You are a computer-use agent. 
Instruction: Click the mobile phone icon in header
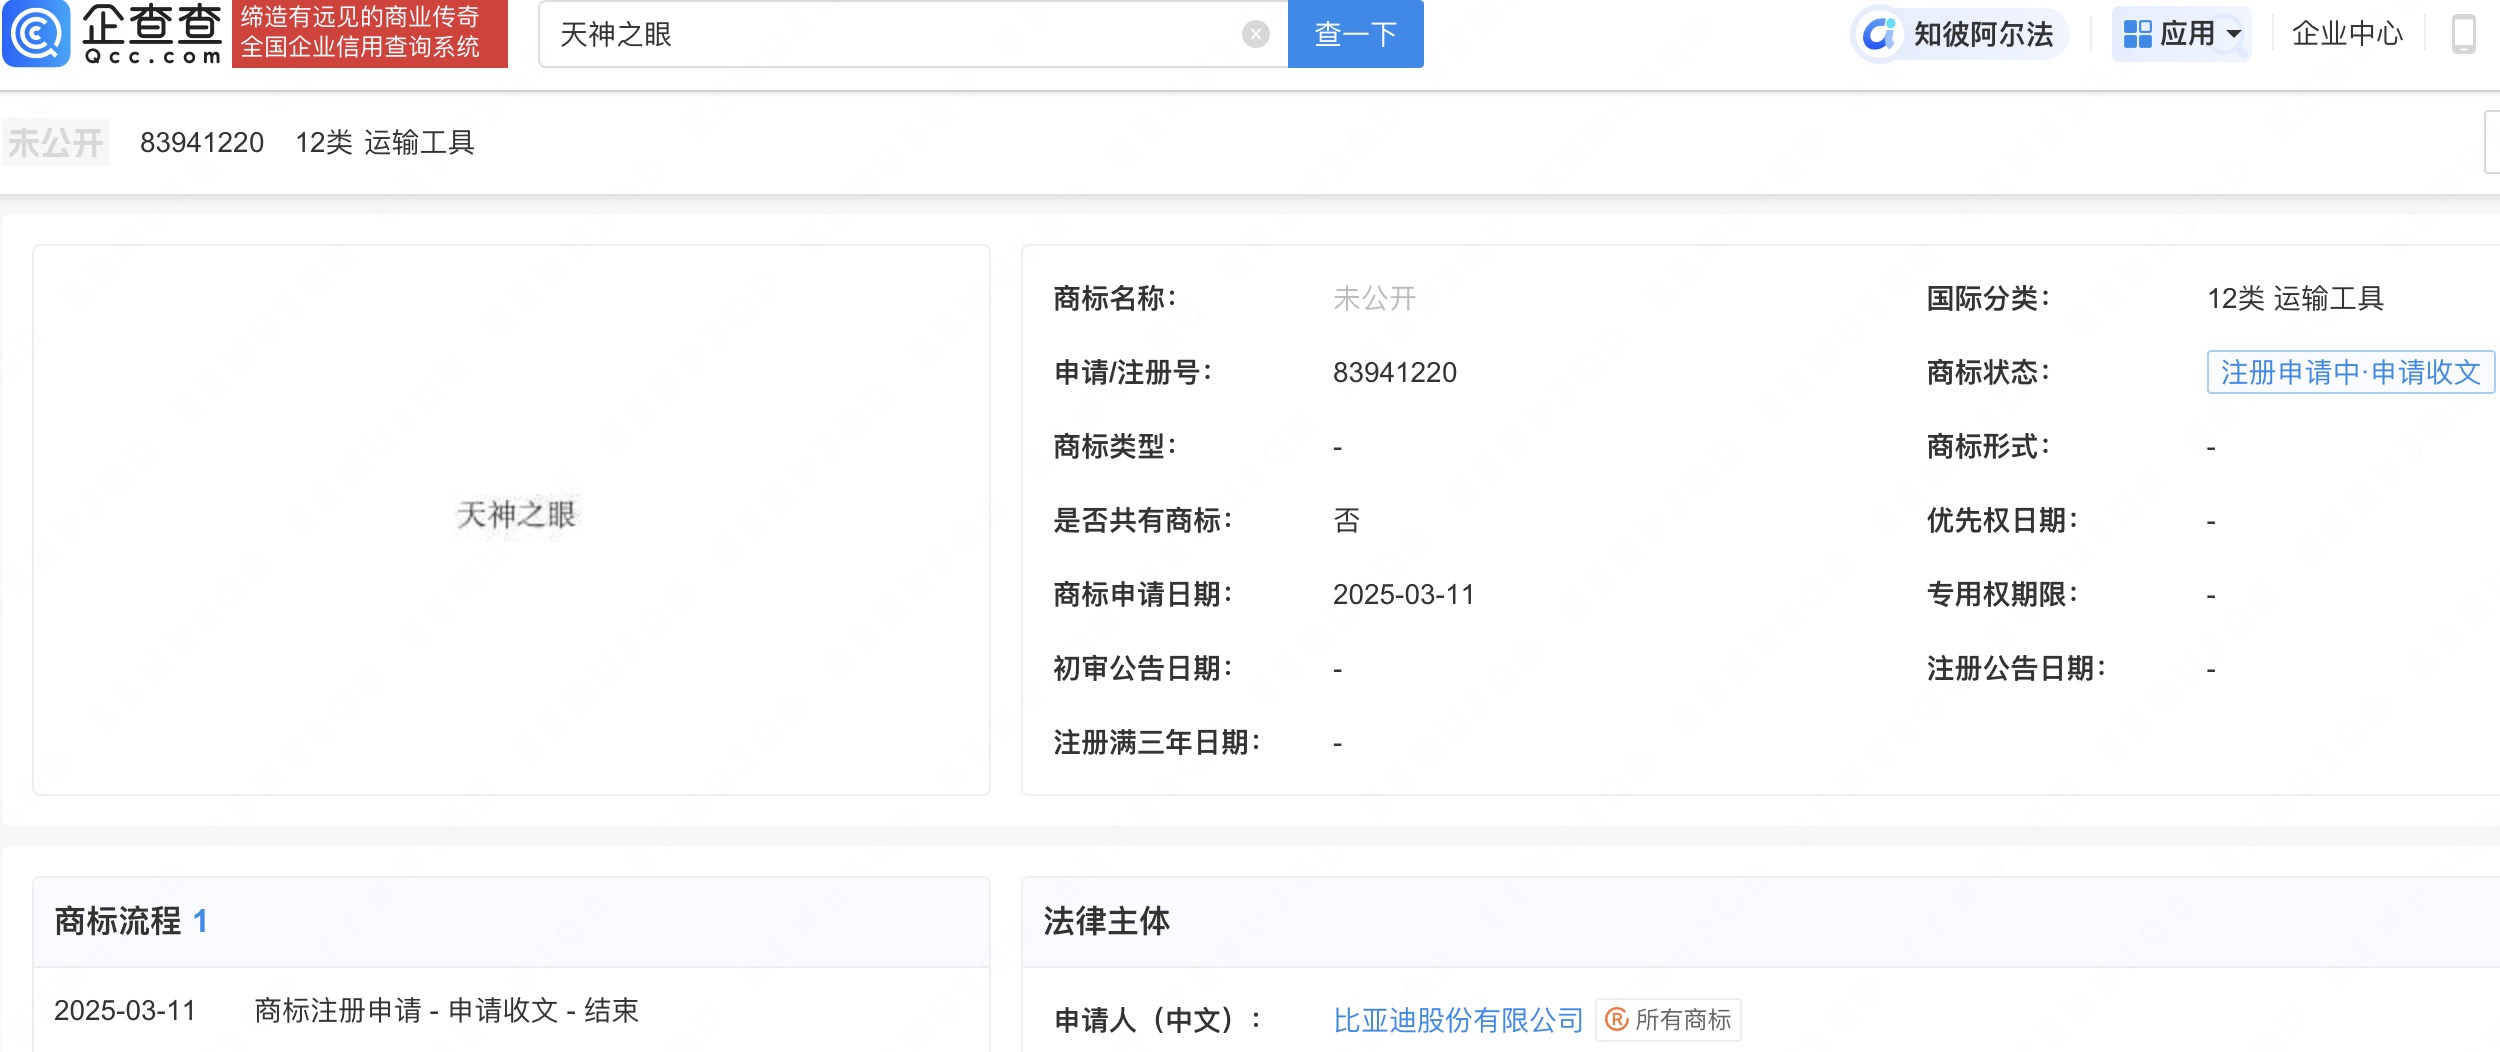click(x=2464, y=34)
